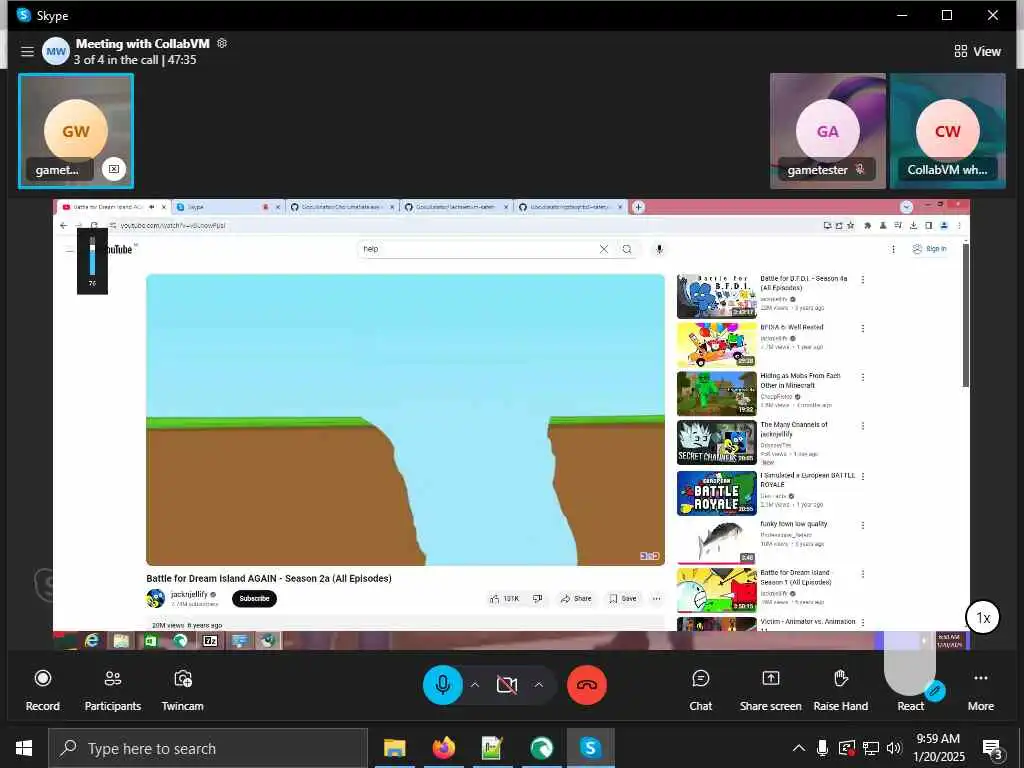
Task: Select the GA gametester participant tile
Action: 827,131
